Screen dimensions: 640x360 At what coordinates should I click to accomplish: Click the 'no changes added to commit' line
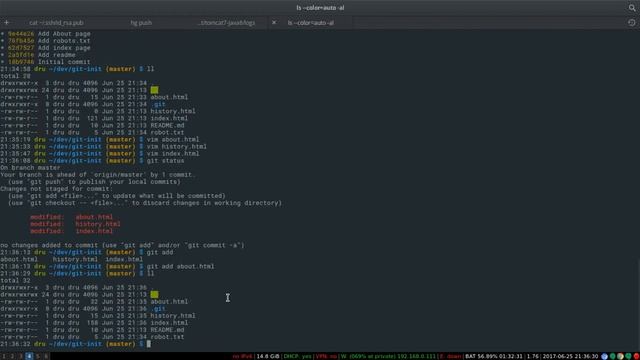(x=122, y=245)
